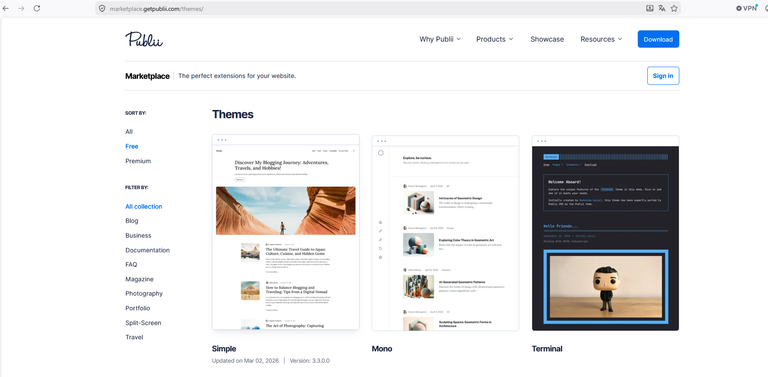Screen dimensions: 768x377
Task: Click the shield icon in the address bar
Action: tap(102, 8)
